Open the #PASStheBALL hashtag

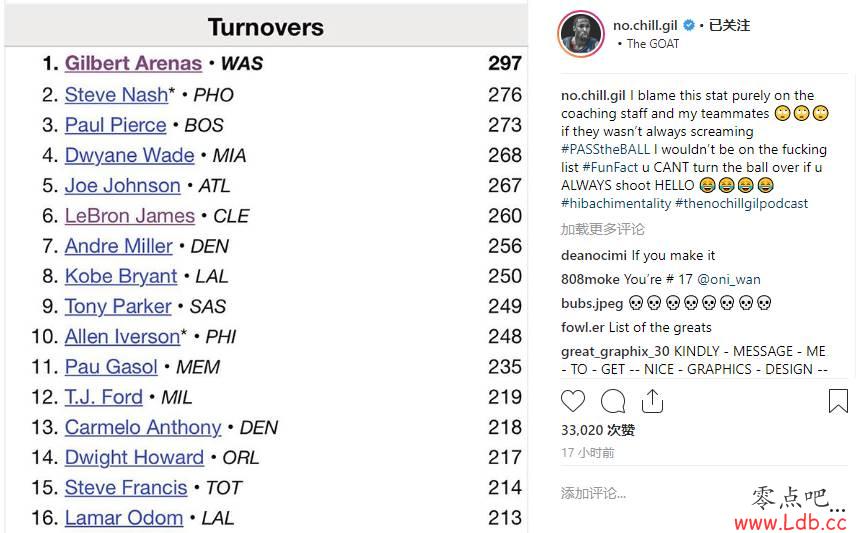[605, 149]
